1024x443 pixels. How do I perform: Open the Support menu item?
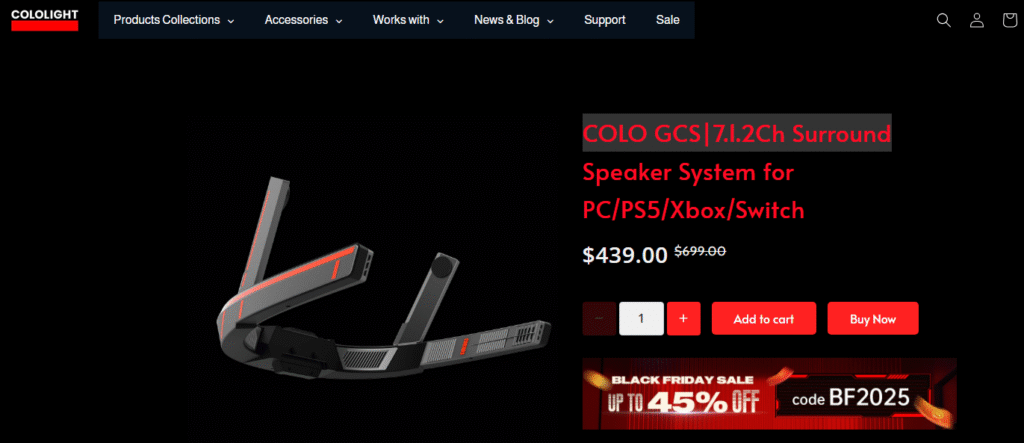tap(605, 20)
